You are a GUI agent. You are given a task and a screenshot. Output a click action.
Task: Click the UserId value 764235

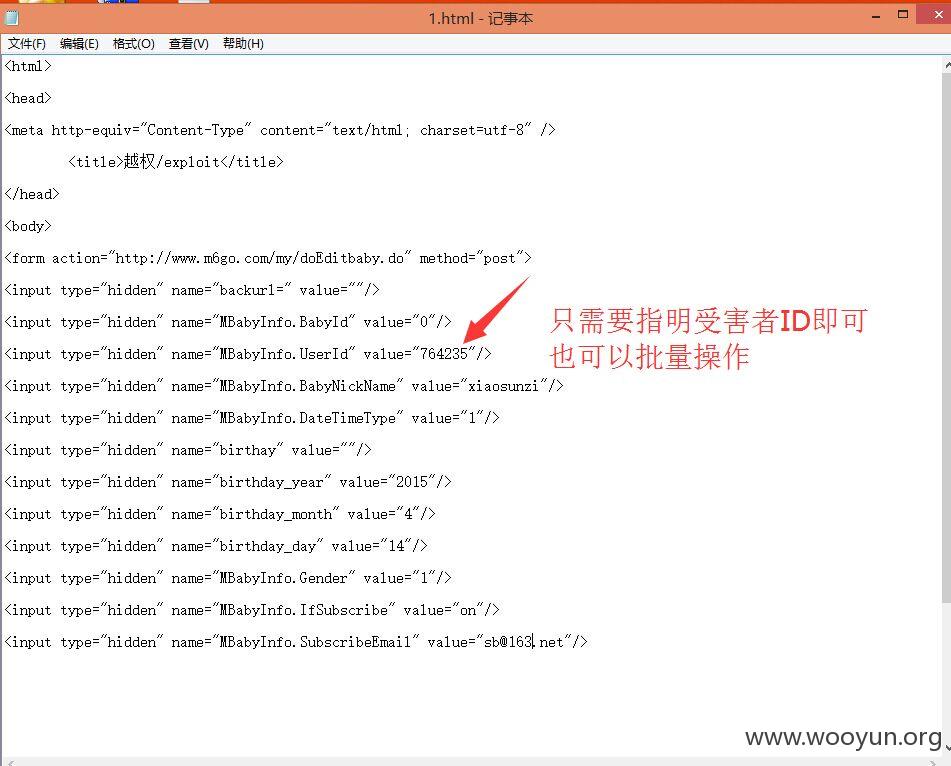pyautogui.click(x=444, y=354)
